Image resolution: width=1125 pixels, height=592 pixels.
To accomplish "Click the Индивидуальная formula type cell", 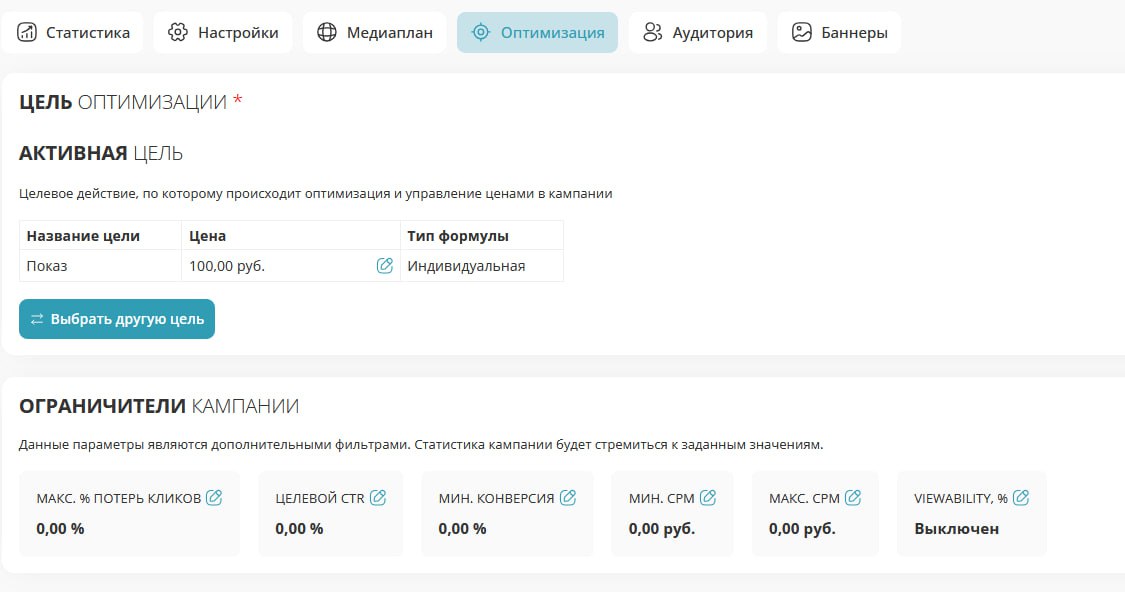I will (x=481, y=266).
